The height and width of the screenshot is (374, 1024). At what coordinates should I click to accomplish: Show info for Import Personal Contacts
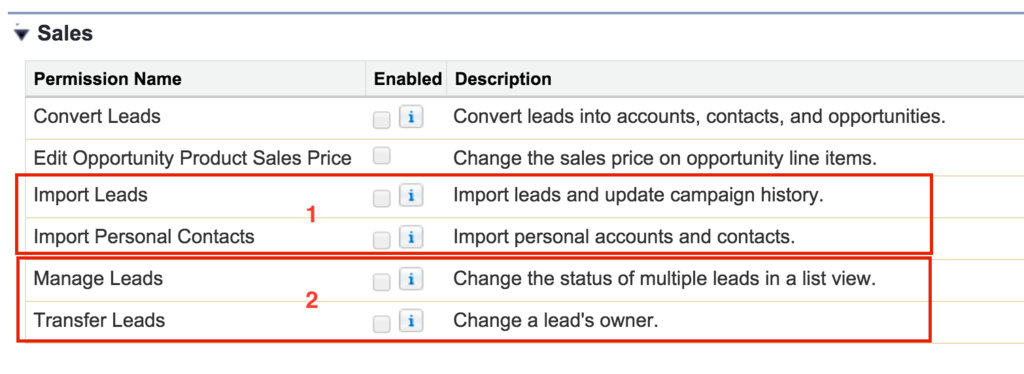pos(411,238)
